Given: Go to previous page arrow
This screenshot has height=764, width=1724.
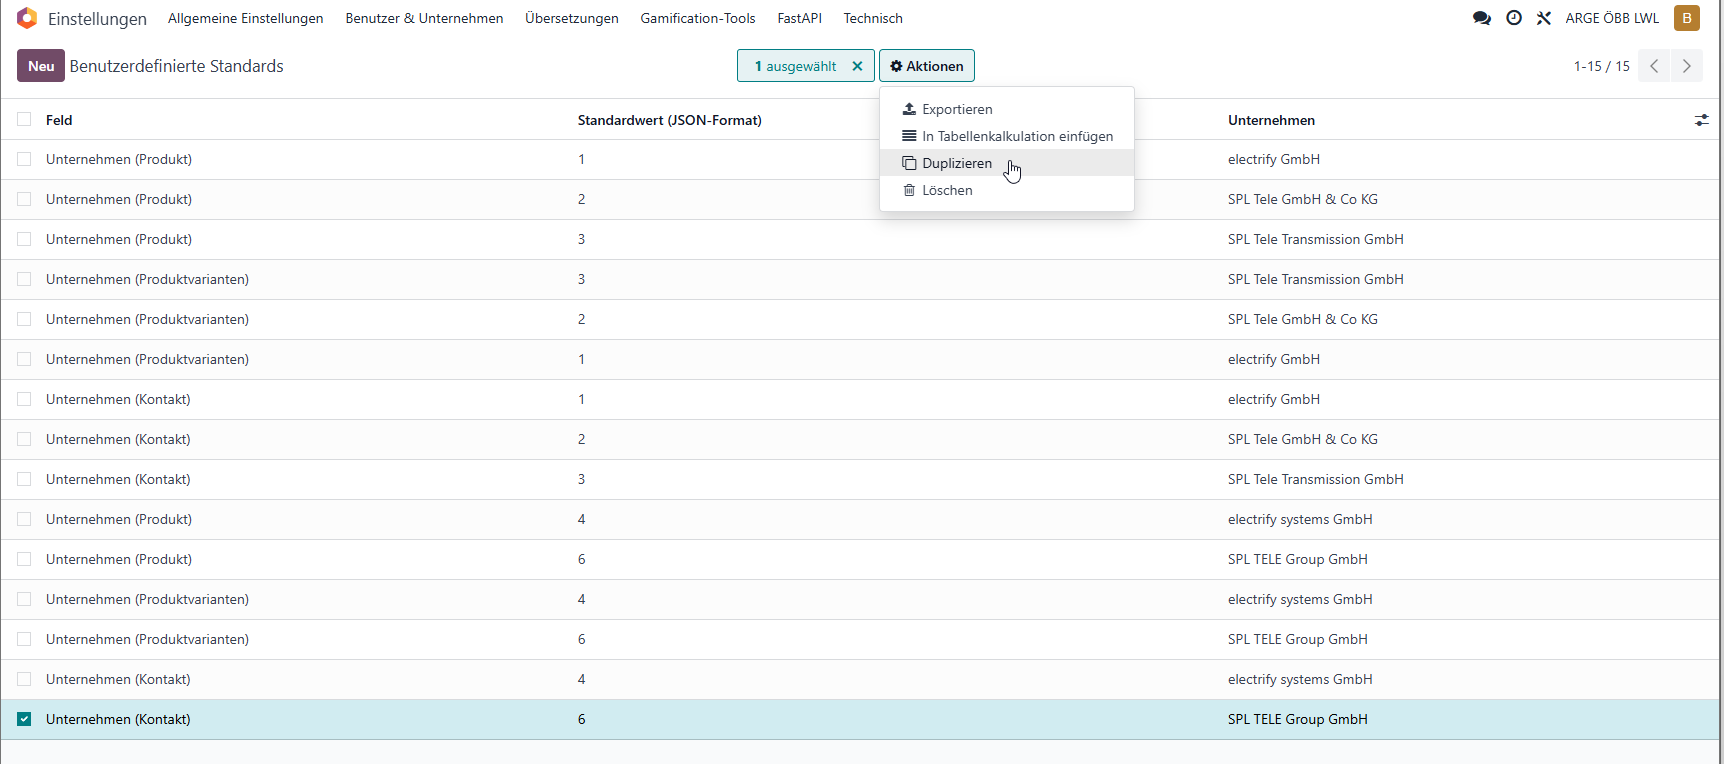Looking at the screenshot, I should [x=1654, y=66].
